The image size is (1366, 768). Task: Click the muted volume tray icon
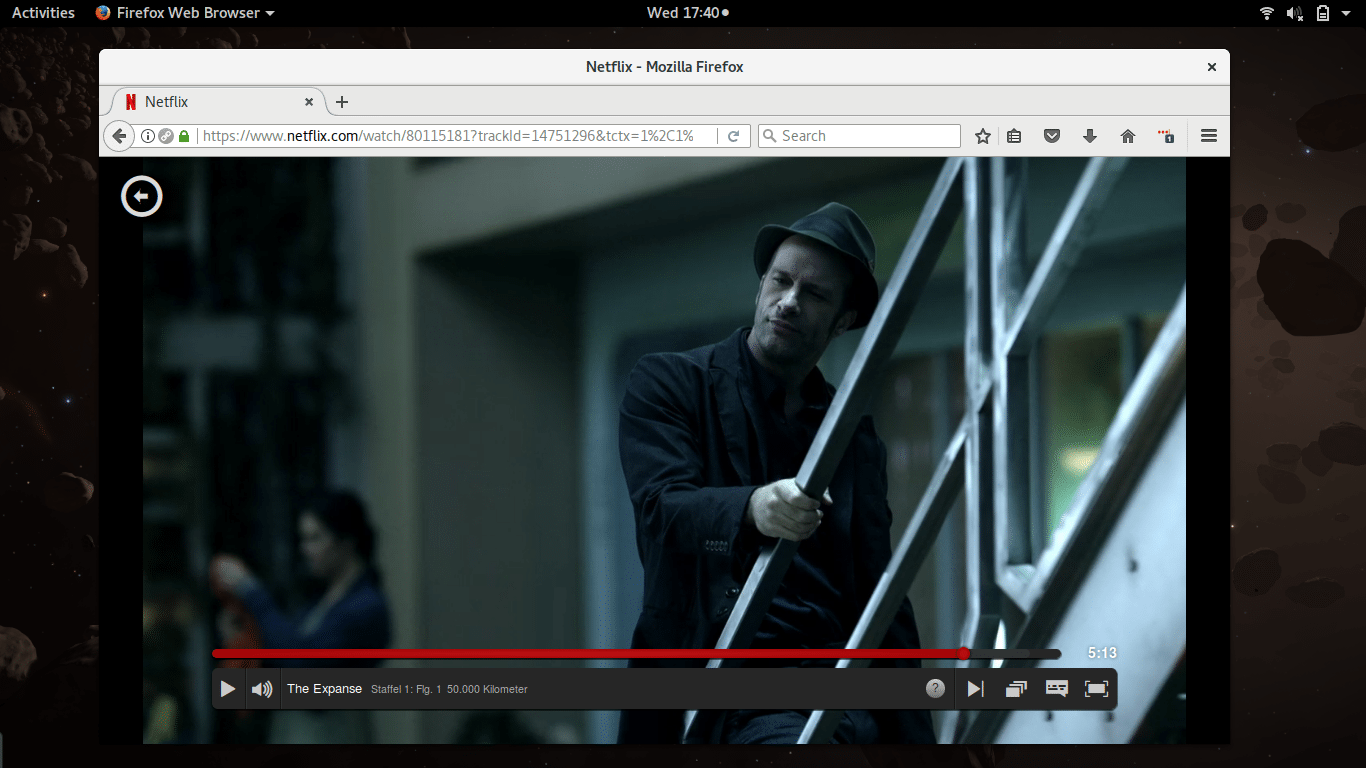coord(1295,13)
